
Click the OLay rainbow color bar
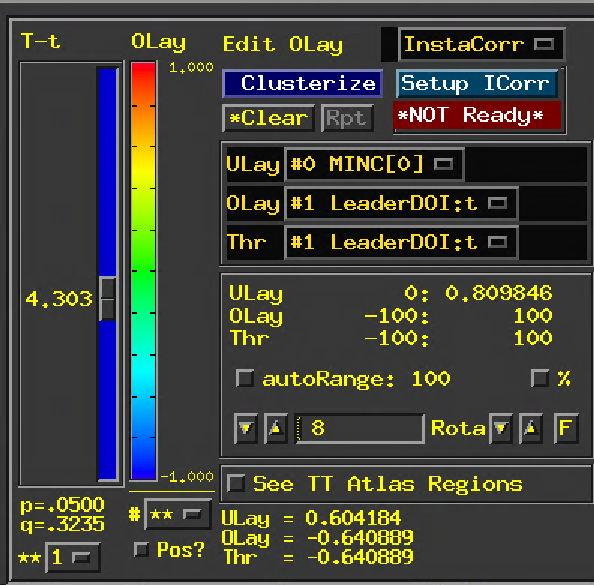(x=143, y=271)
